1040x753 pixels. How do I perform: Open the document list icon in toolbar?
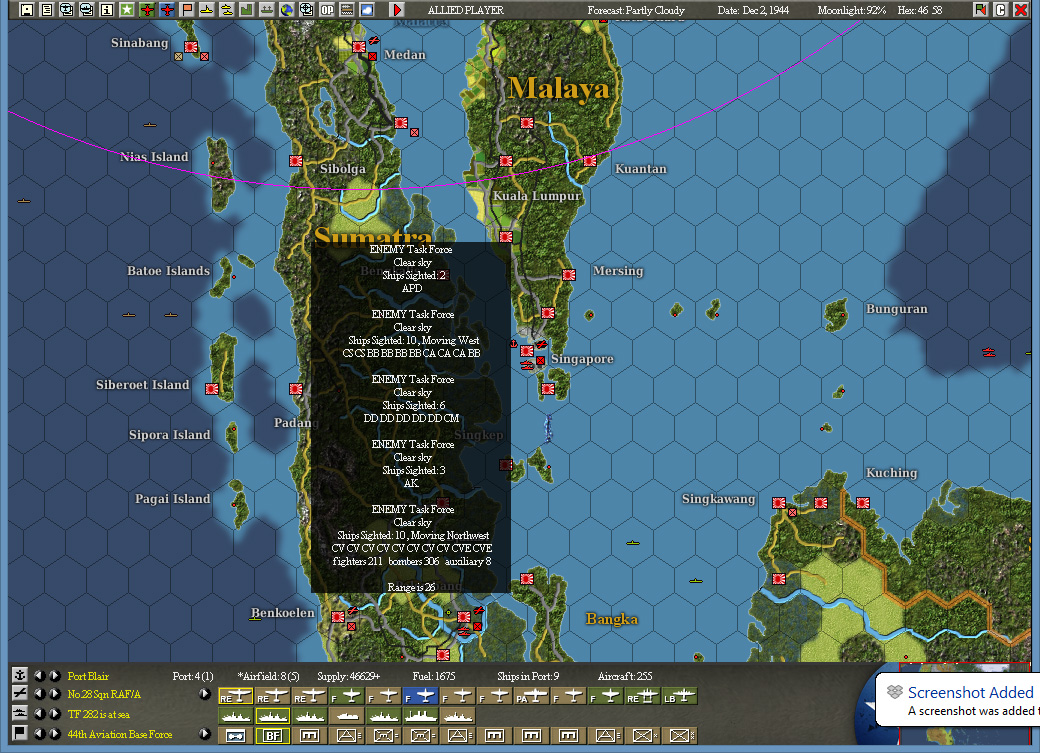[x=46, y=9]
